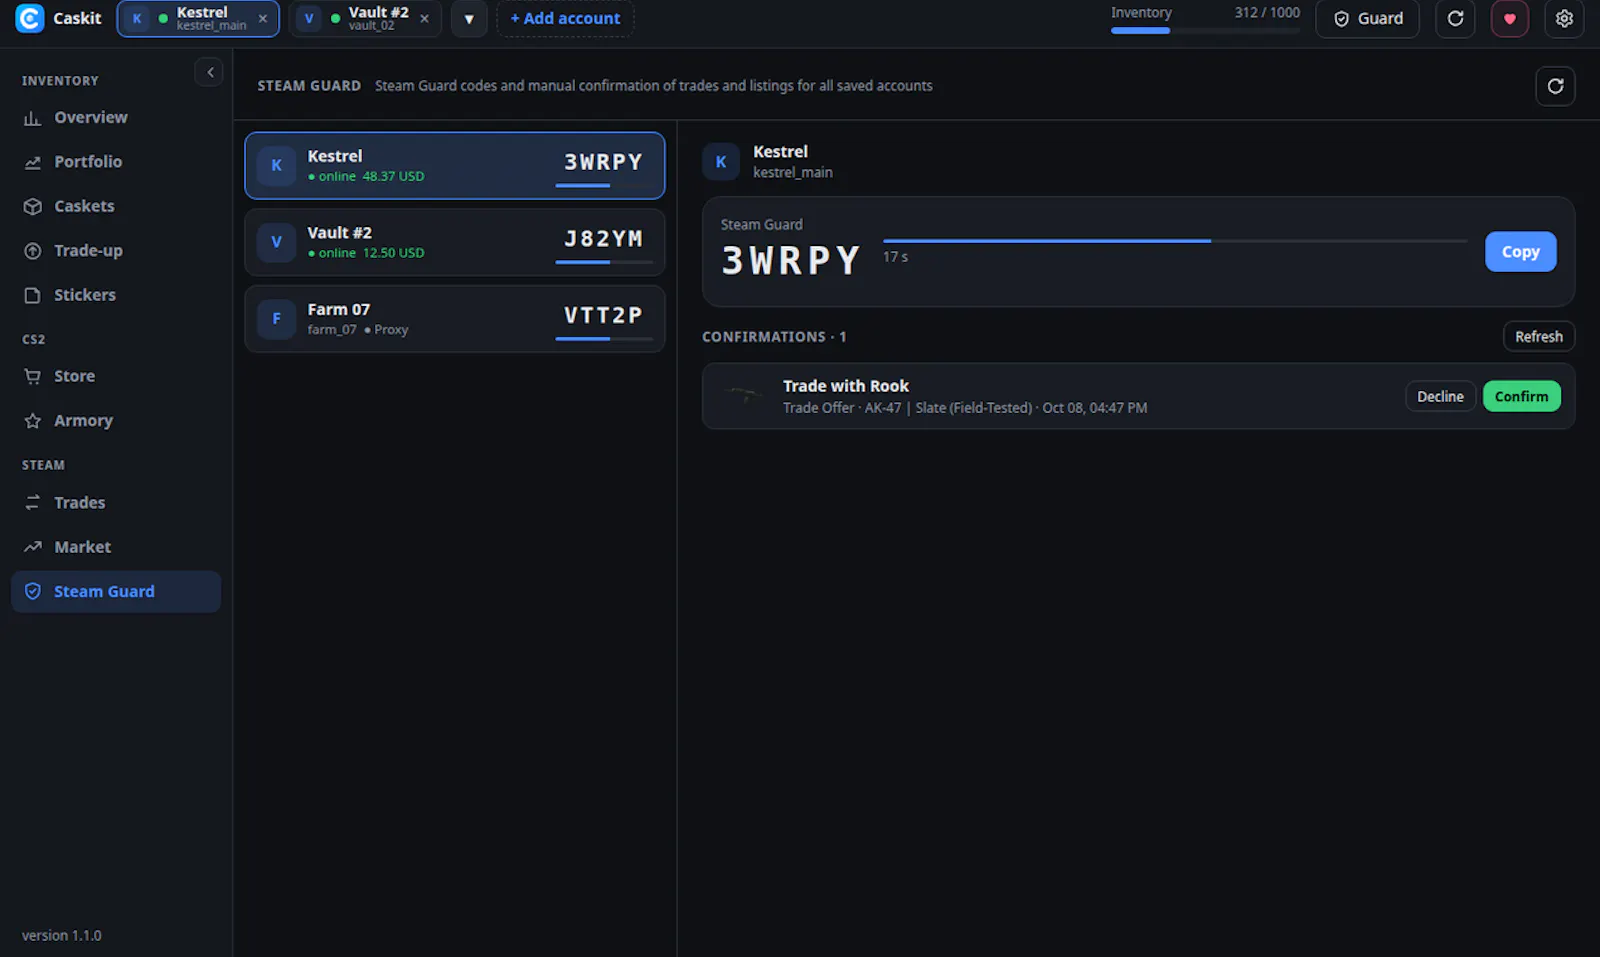Open Store in the sidebar
This screenshot has height=957, width=1600.
(116, 376)
